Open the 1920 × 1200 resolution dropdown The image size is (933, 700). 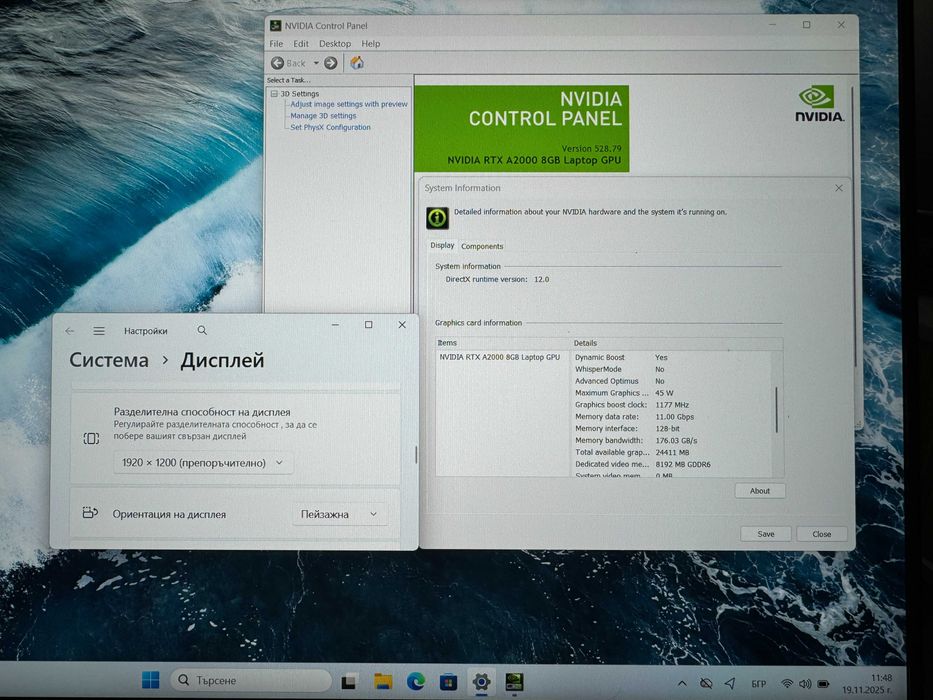(x=203, y=462)
